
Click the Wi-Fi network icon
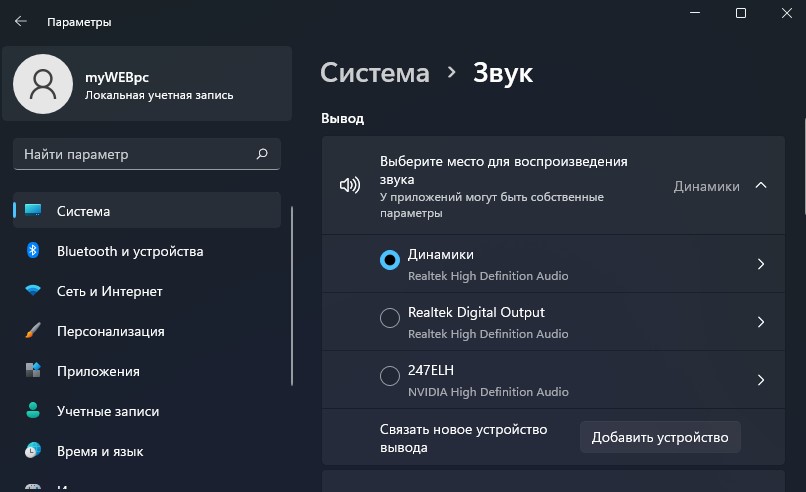33,290
